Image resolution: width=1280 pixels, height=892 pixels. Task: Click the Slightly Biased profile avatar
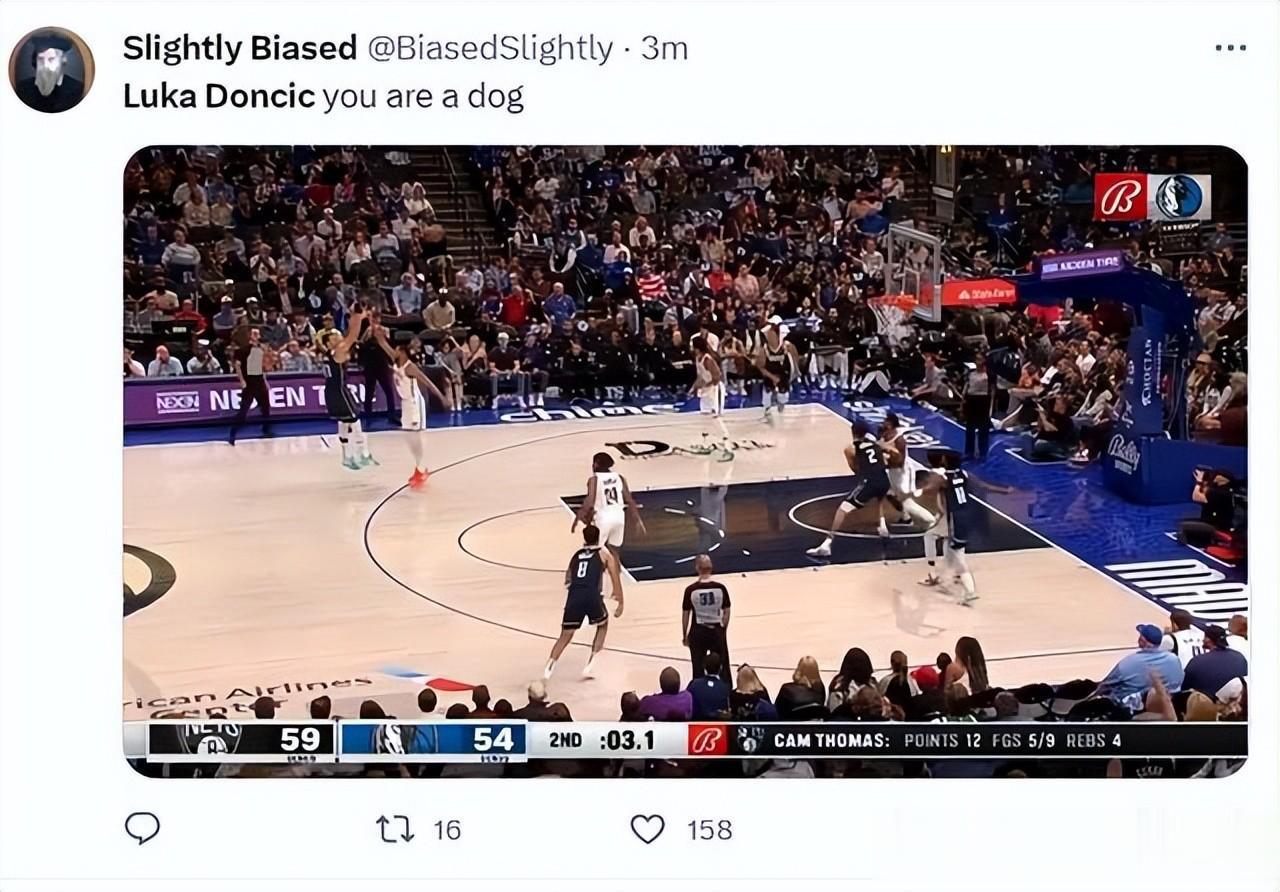(51, 69)
